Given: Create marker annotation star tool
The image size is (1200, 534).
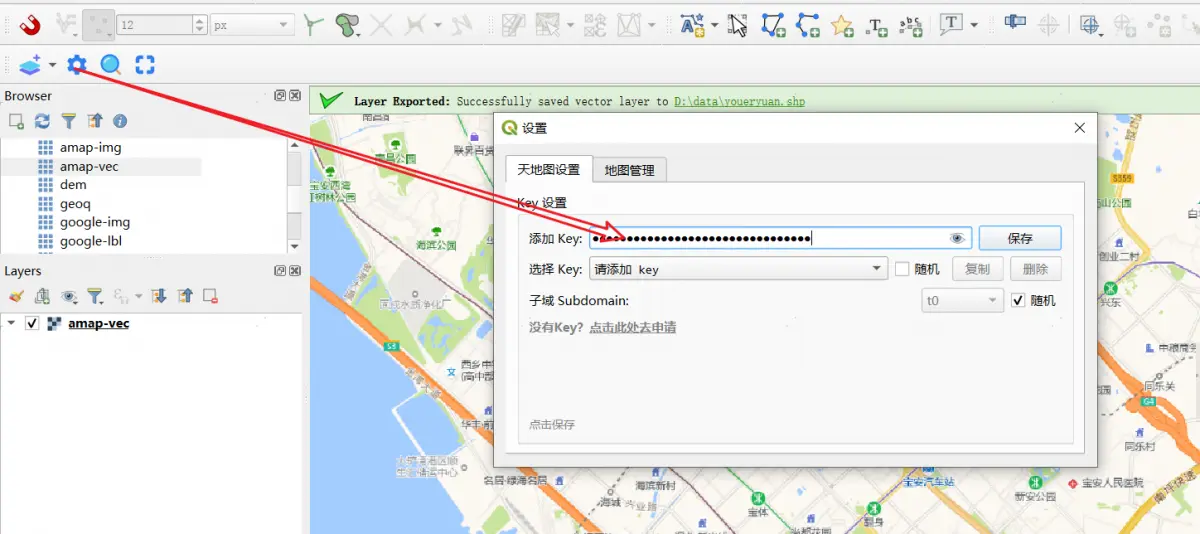Looking at the screenshot, I should tap(842, 24).
